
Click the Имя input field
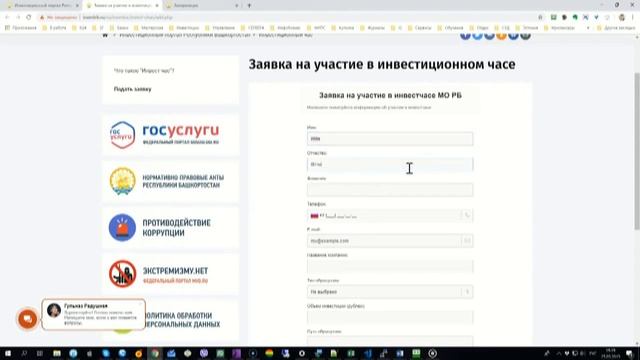click(x=390, y=139)
